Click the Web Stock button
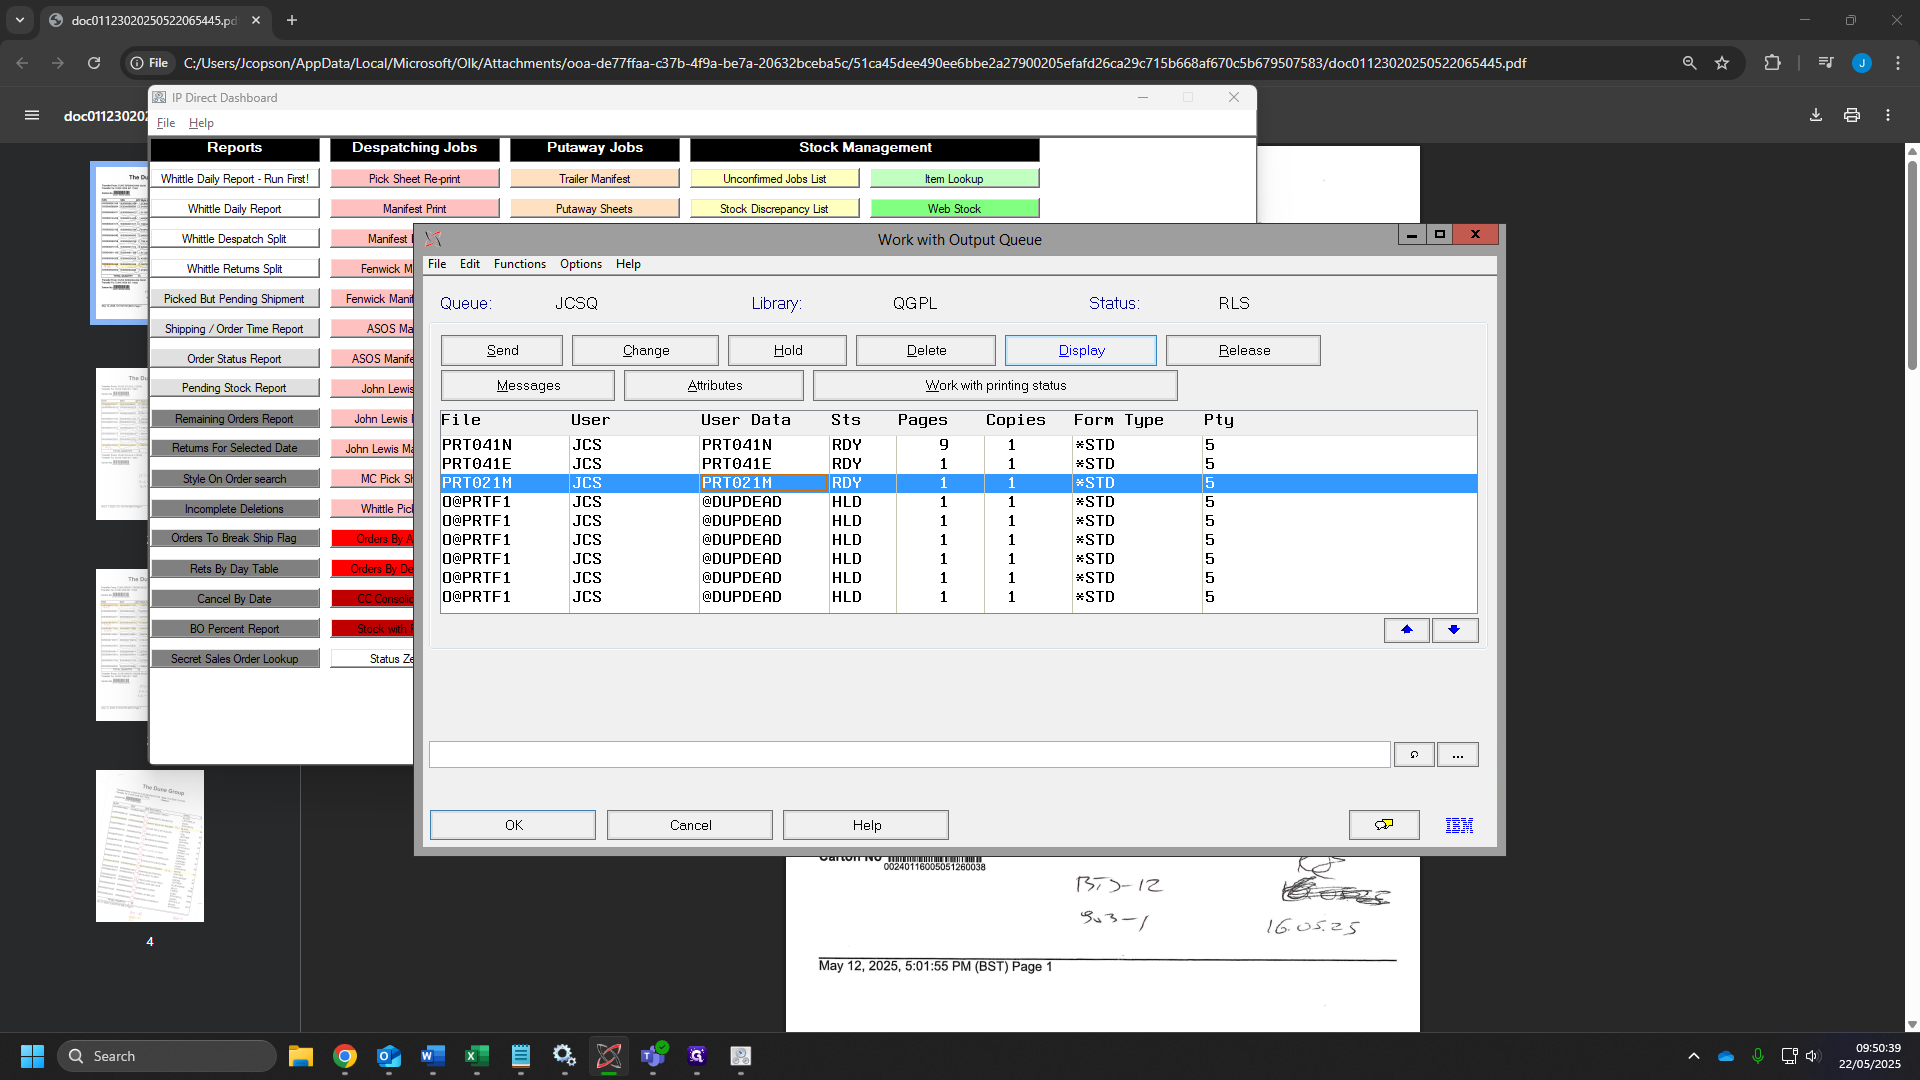 [x=955, y=209]
